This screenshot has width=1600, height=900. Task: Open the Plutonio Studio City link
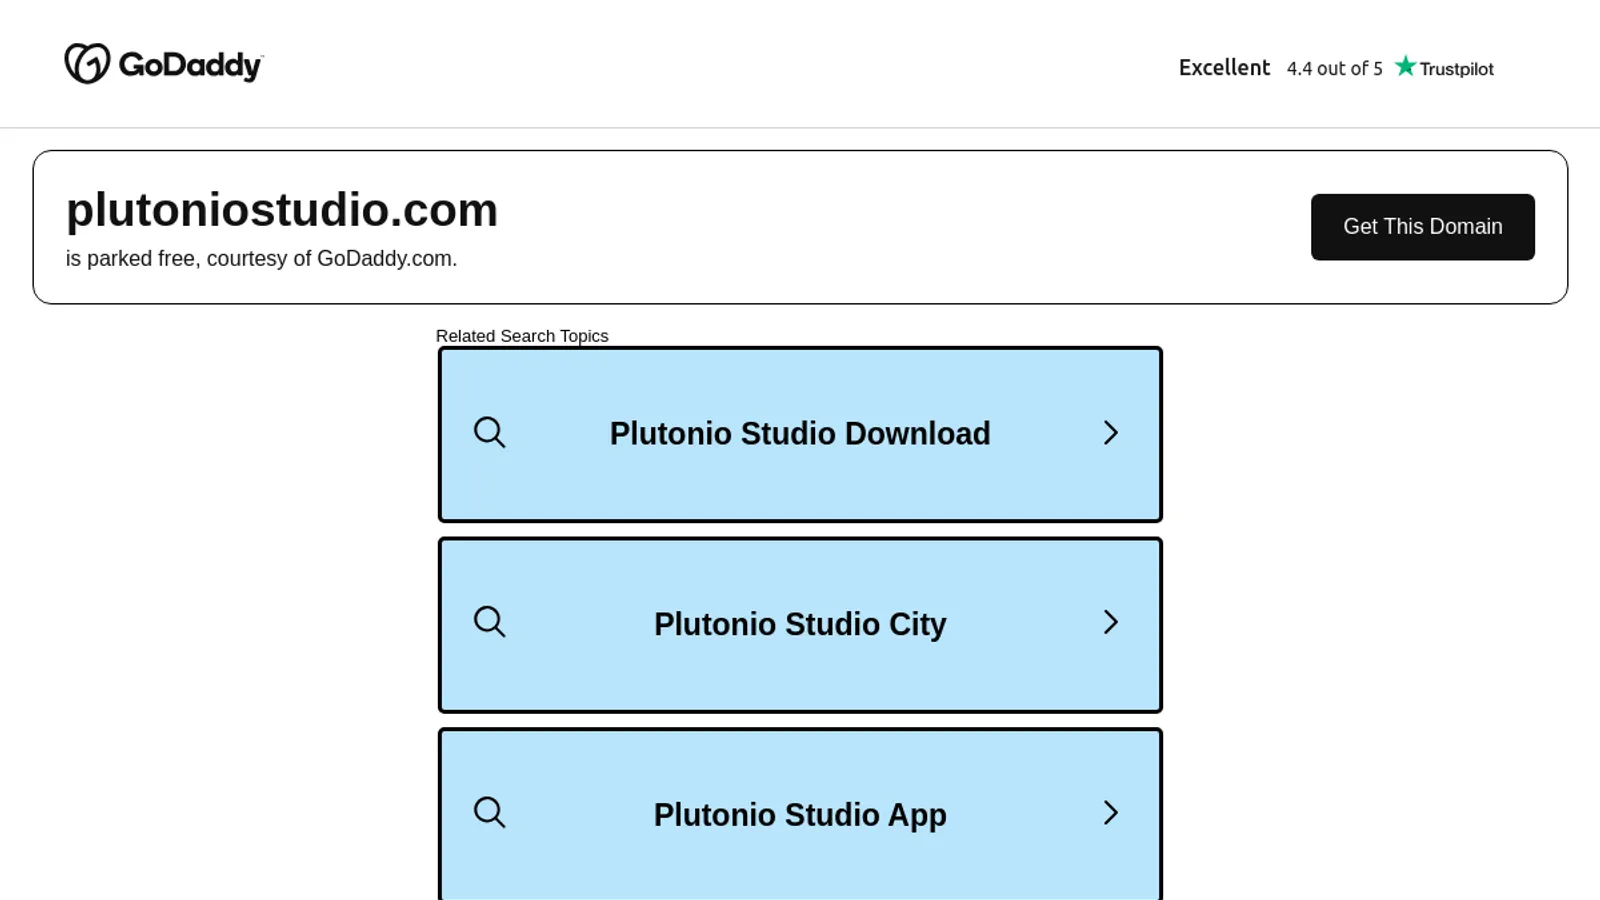(800, 625)
